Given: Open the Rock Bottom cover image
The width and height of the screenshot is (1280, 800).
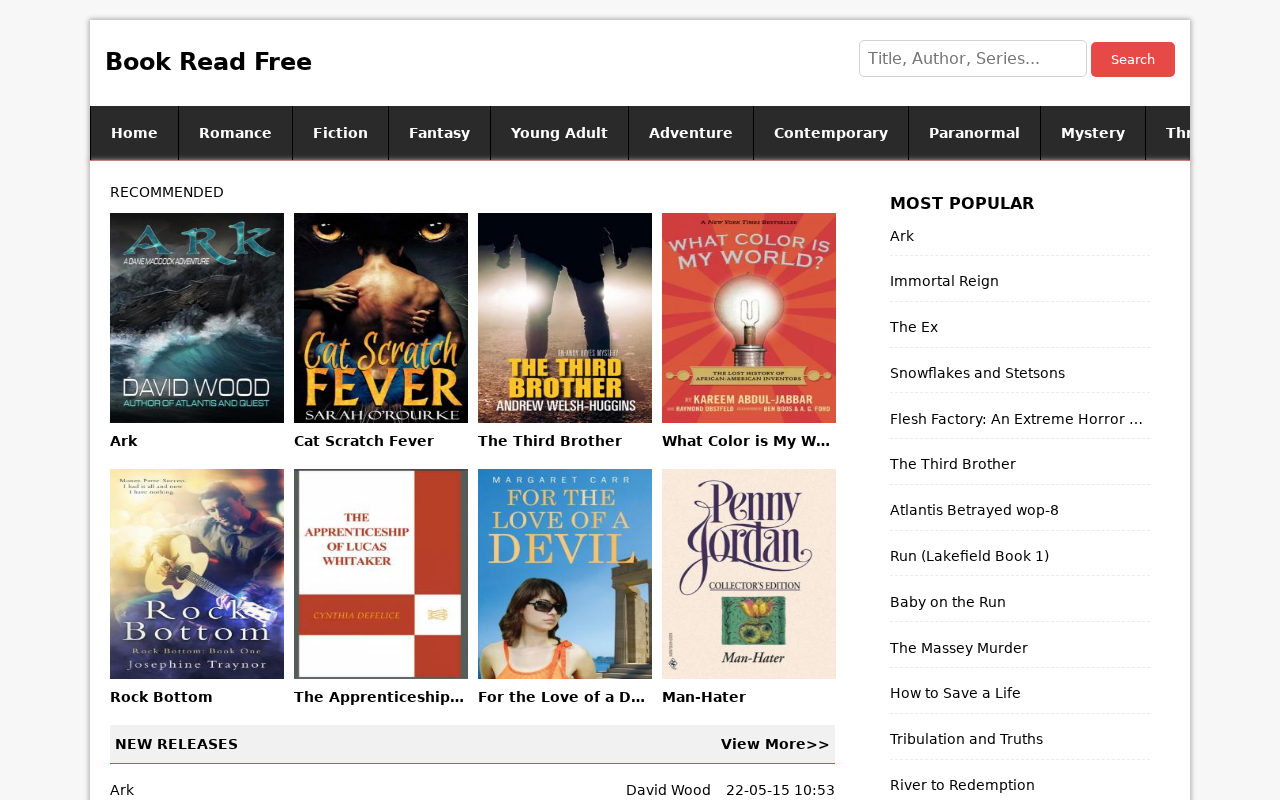Looking at the screenshot, I should coord(197,574).
